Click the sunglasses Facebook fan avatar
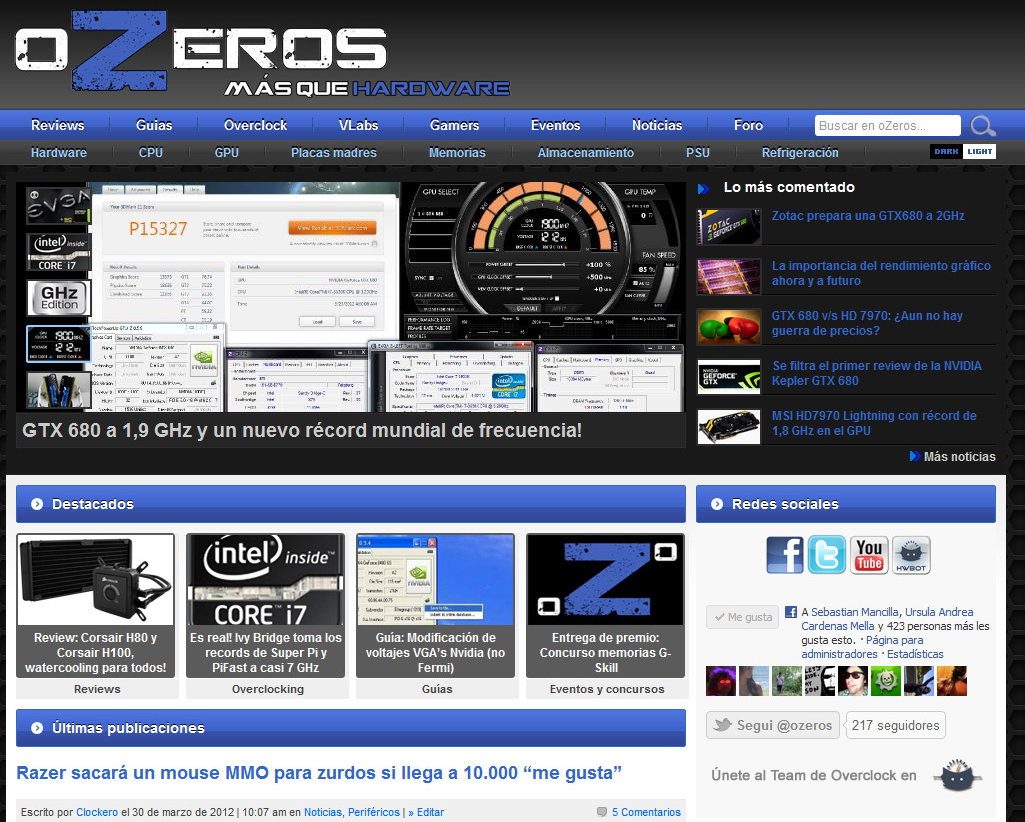The width and height of the screenshot is (1025, 822). [x=853, y=681]
